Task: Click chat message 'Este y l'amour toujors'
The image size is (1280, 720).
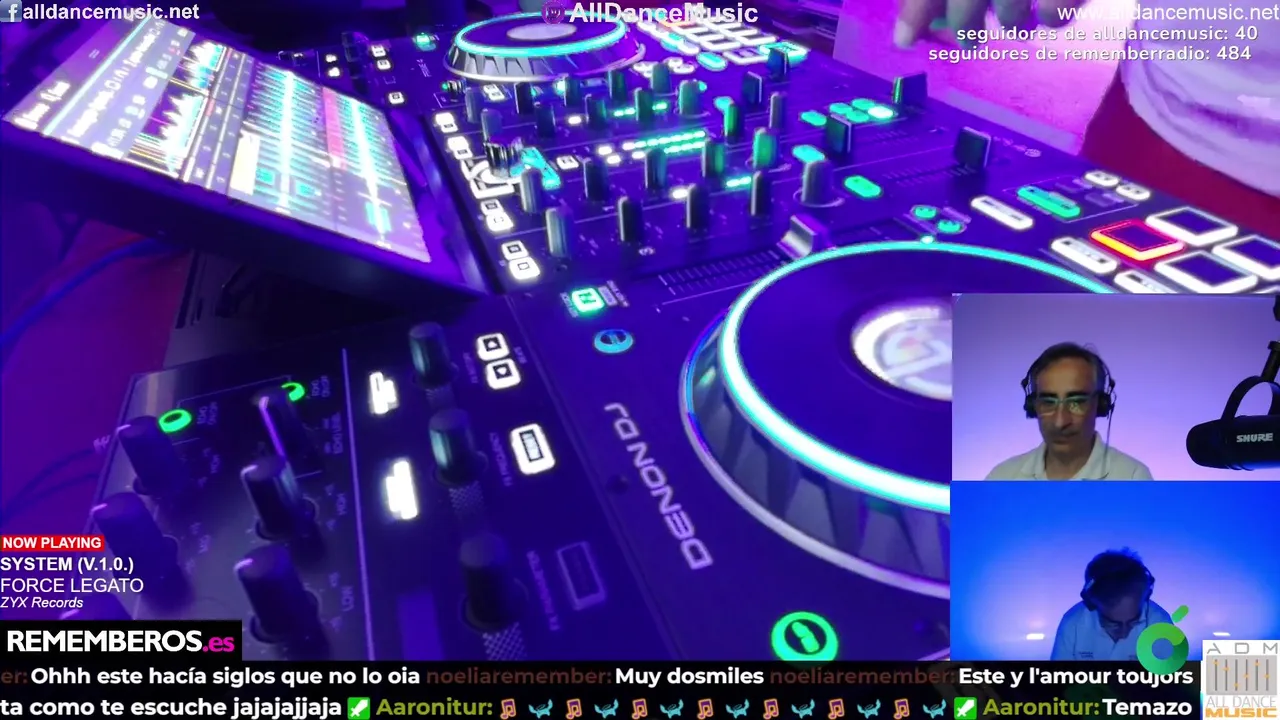Action: pos(1076,676)
